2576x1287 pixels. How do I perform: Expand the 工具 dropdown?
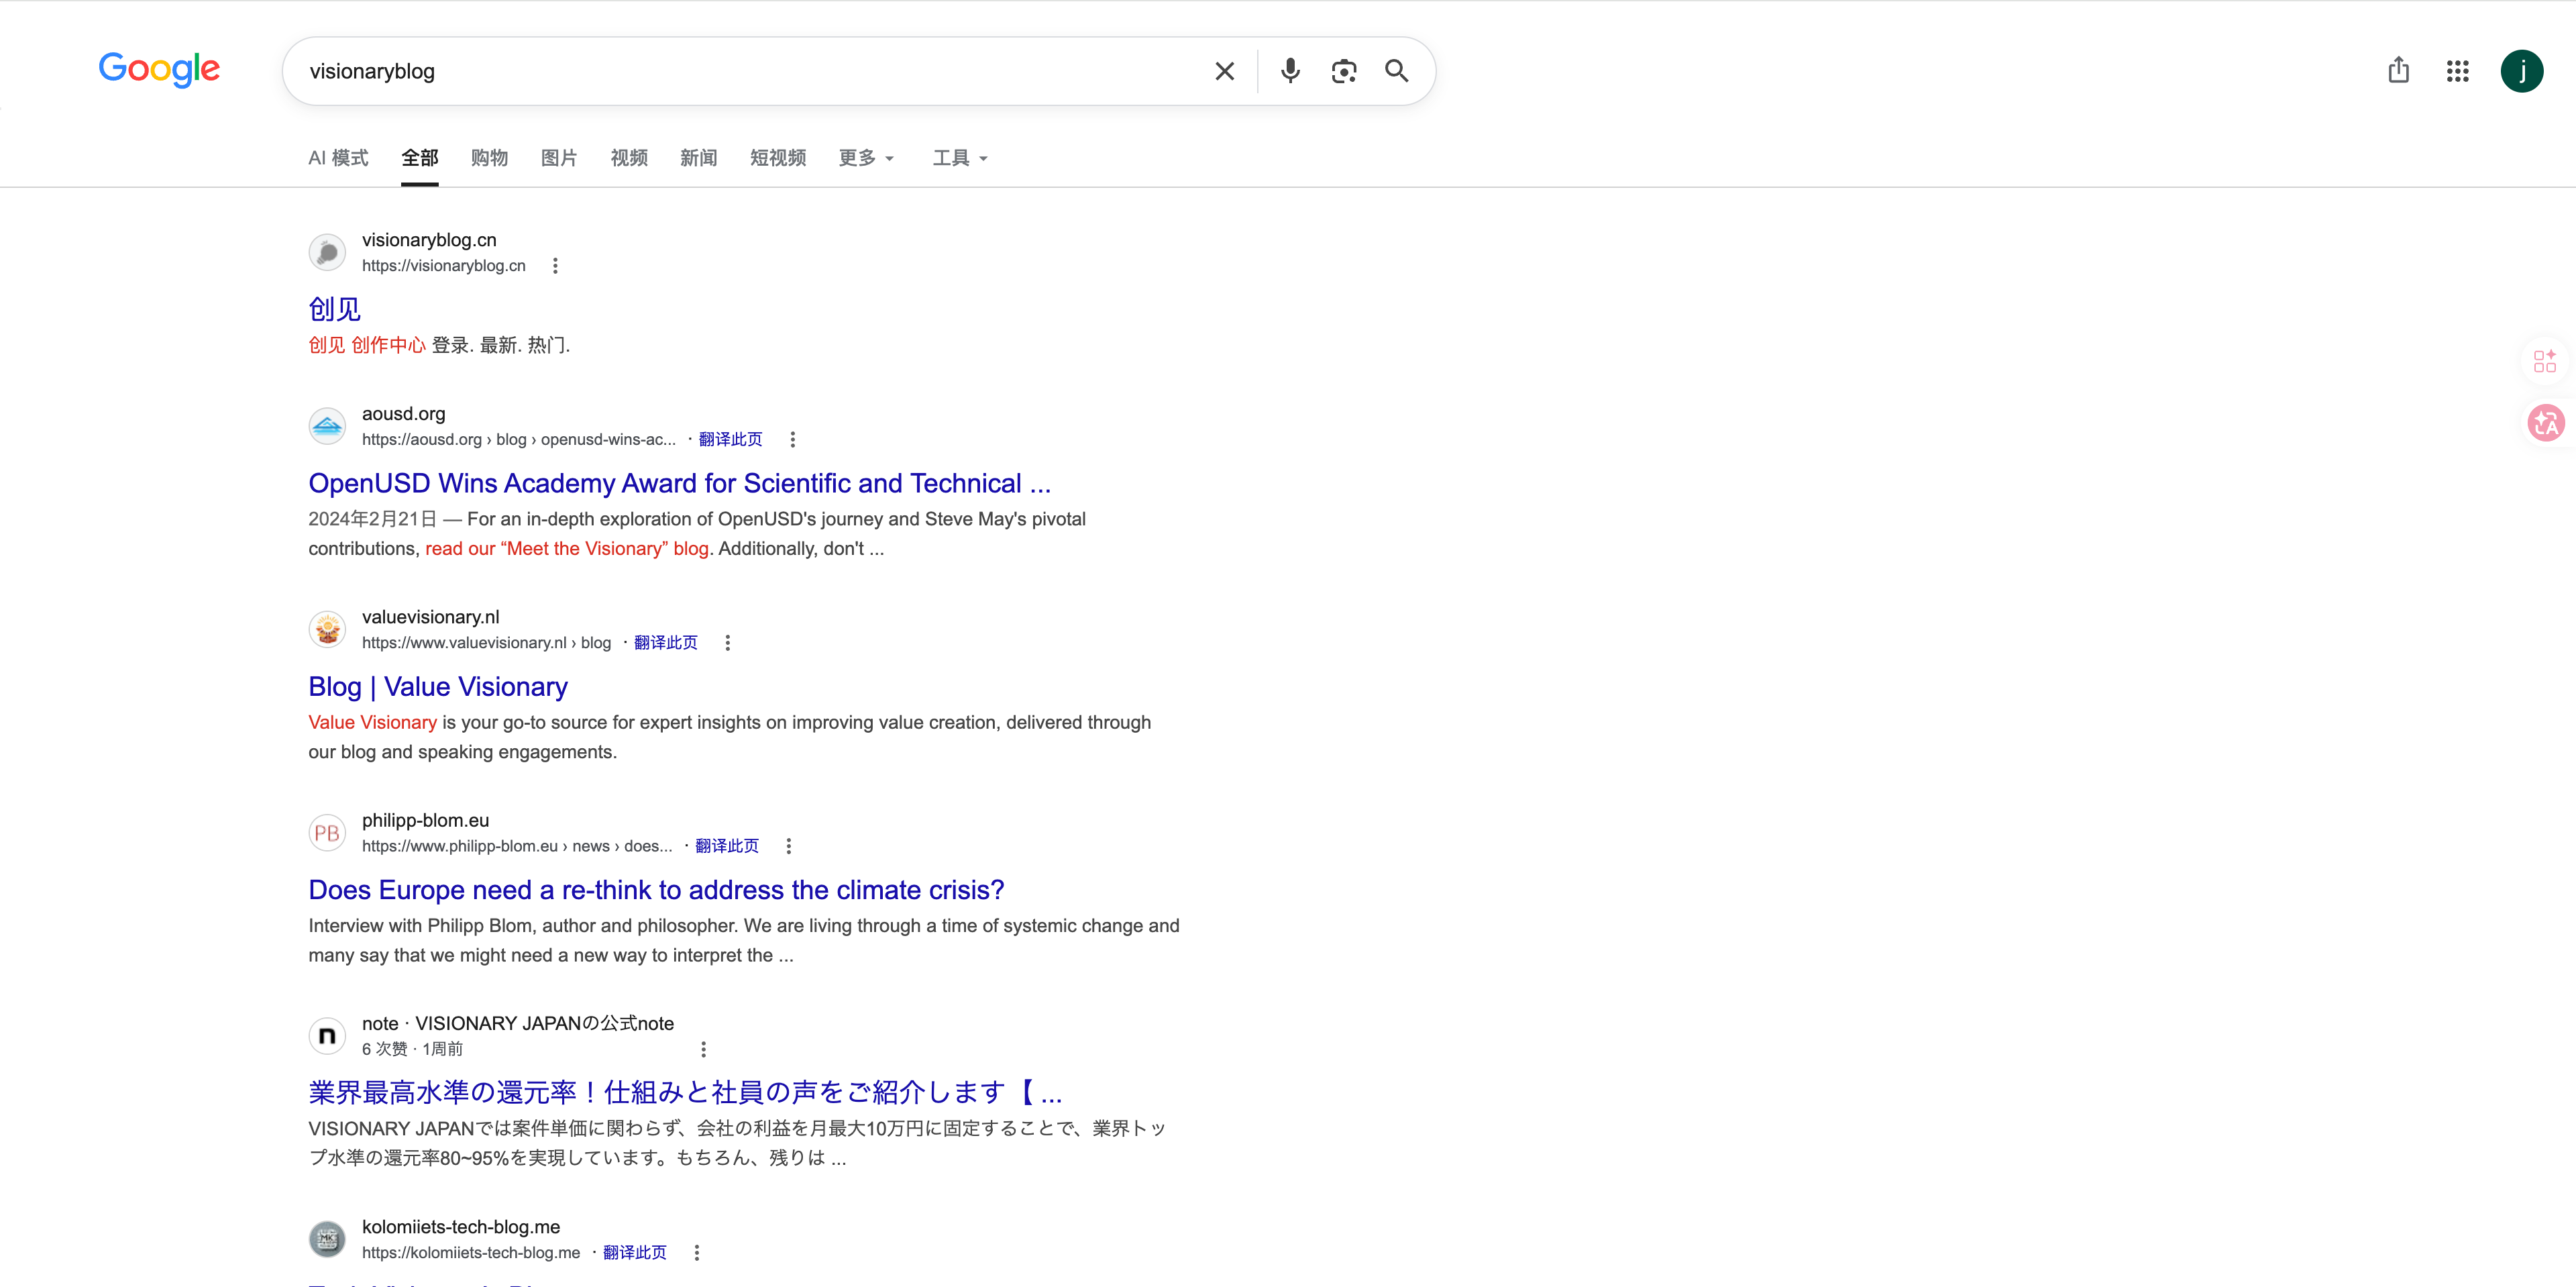[x=960, y=158]
